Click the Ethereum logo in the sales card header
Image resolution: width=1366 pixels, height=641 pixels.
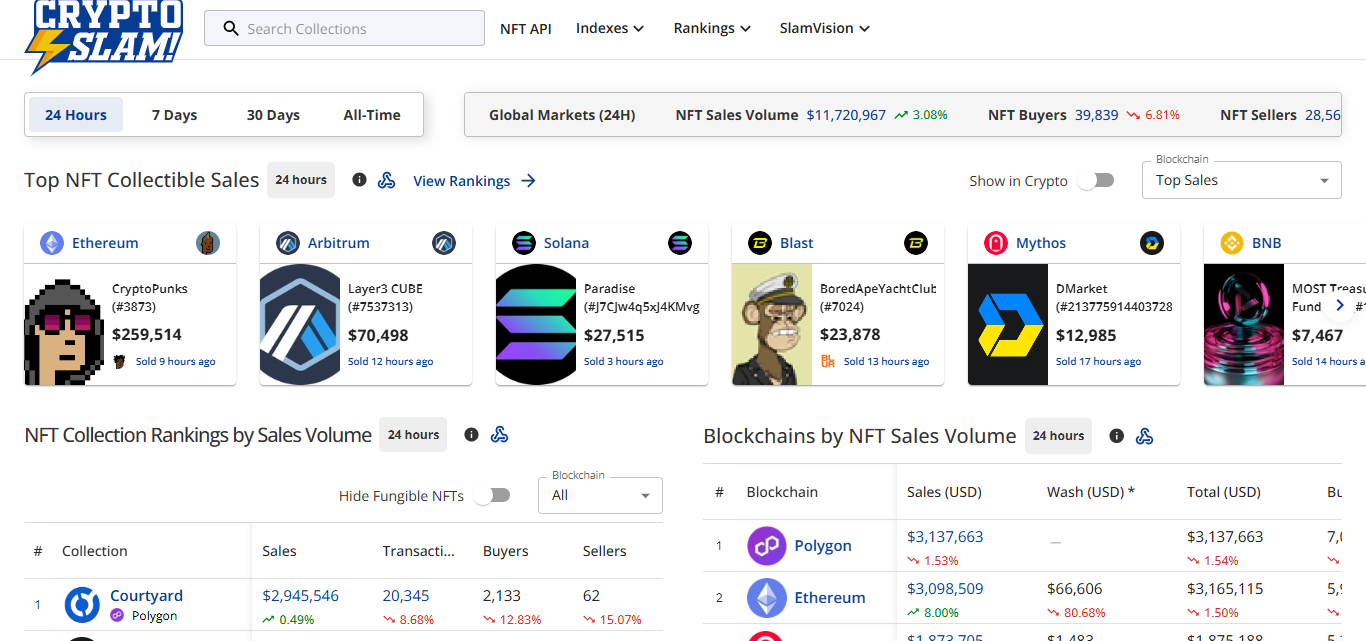[52, 243]
